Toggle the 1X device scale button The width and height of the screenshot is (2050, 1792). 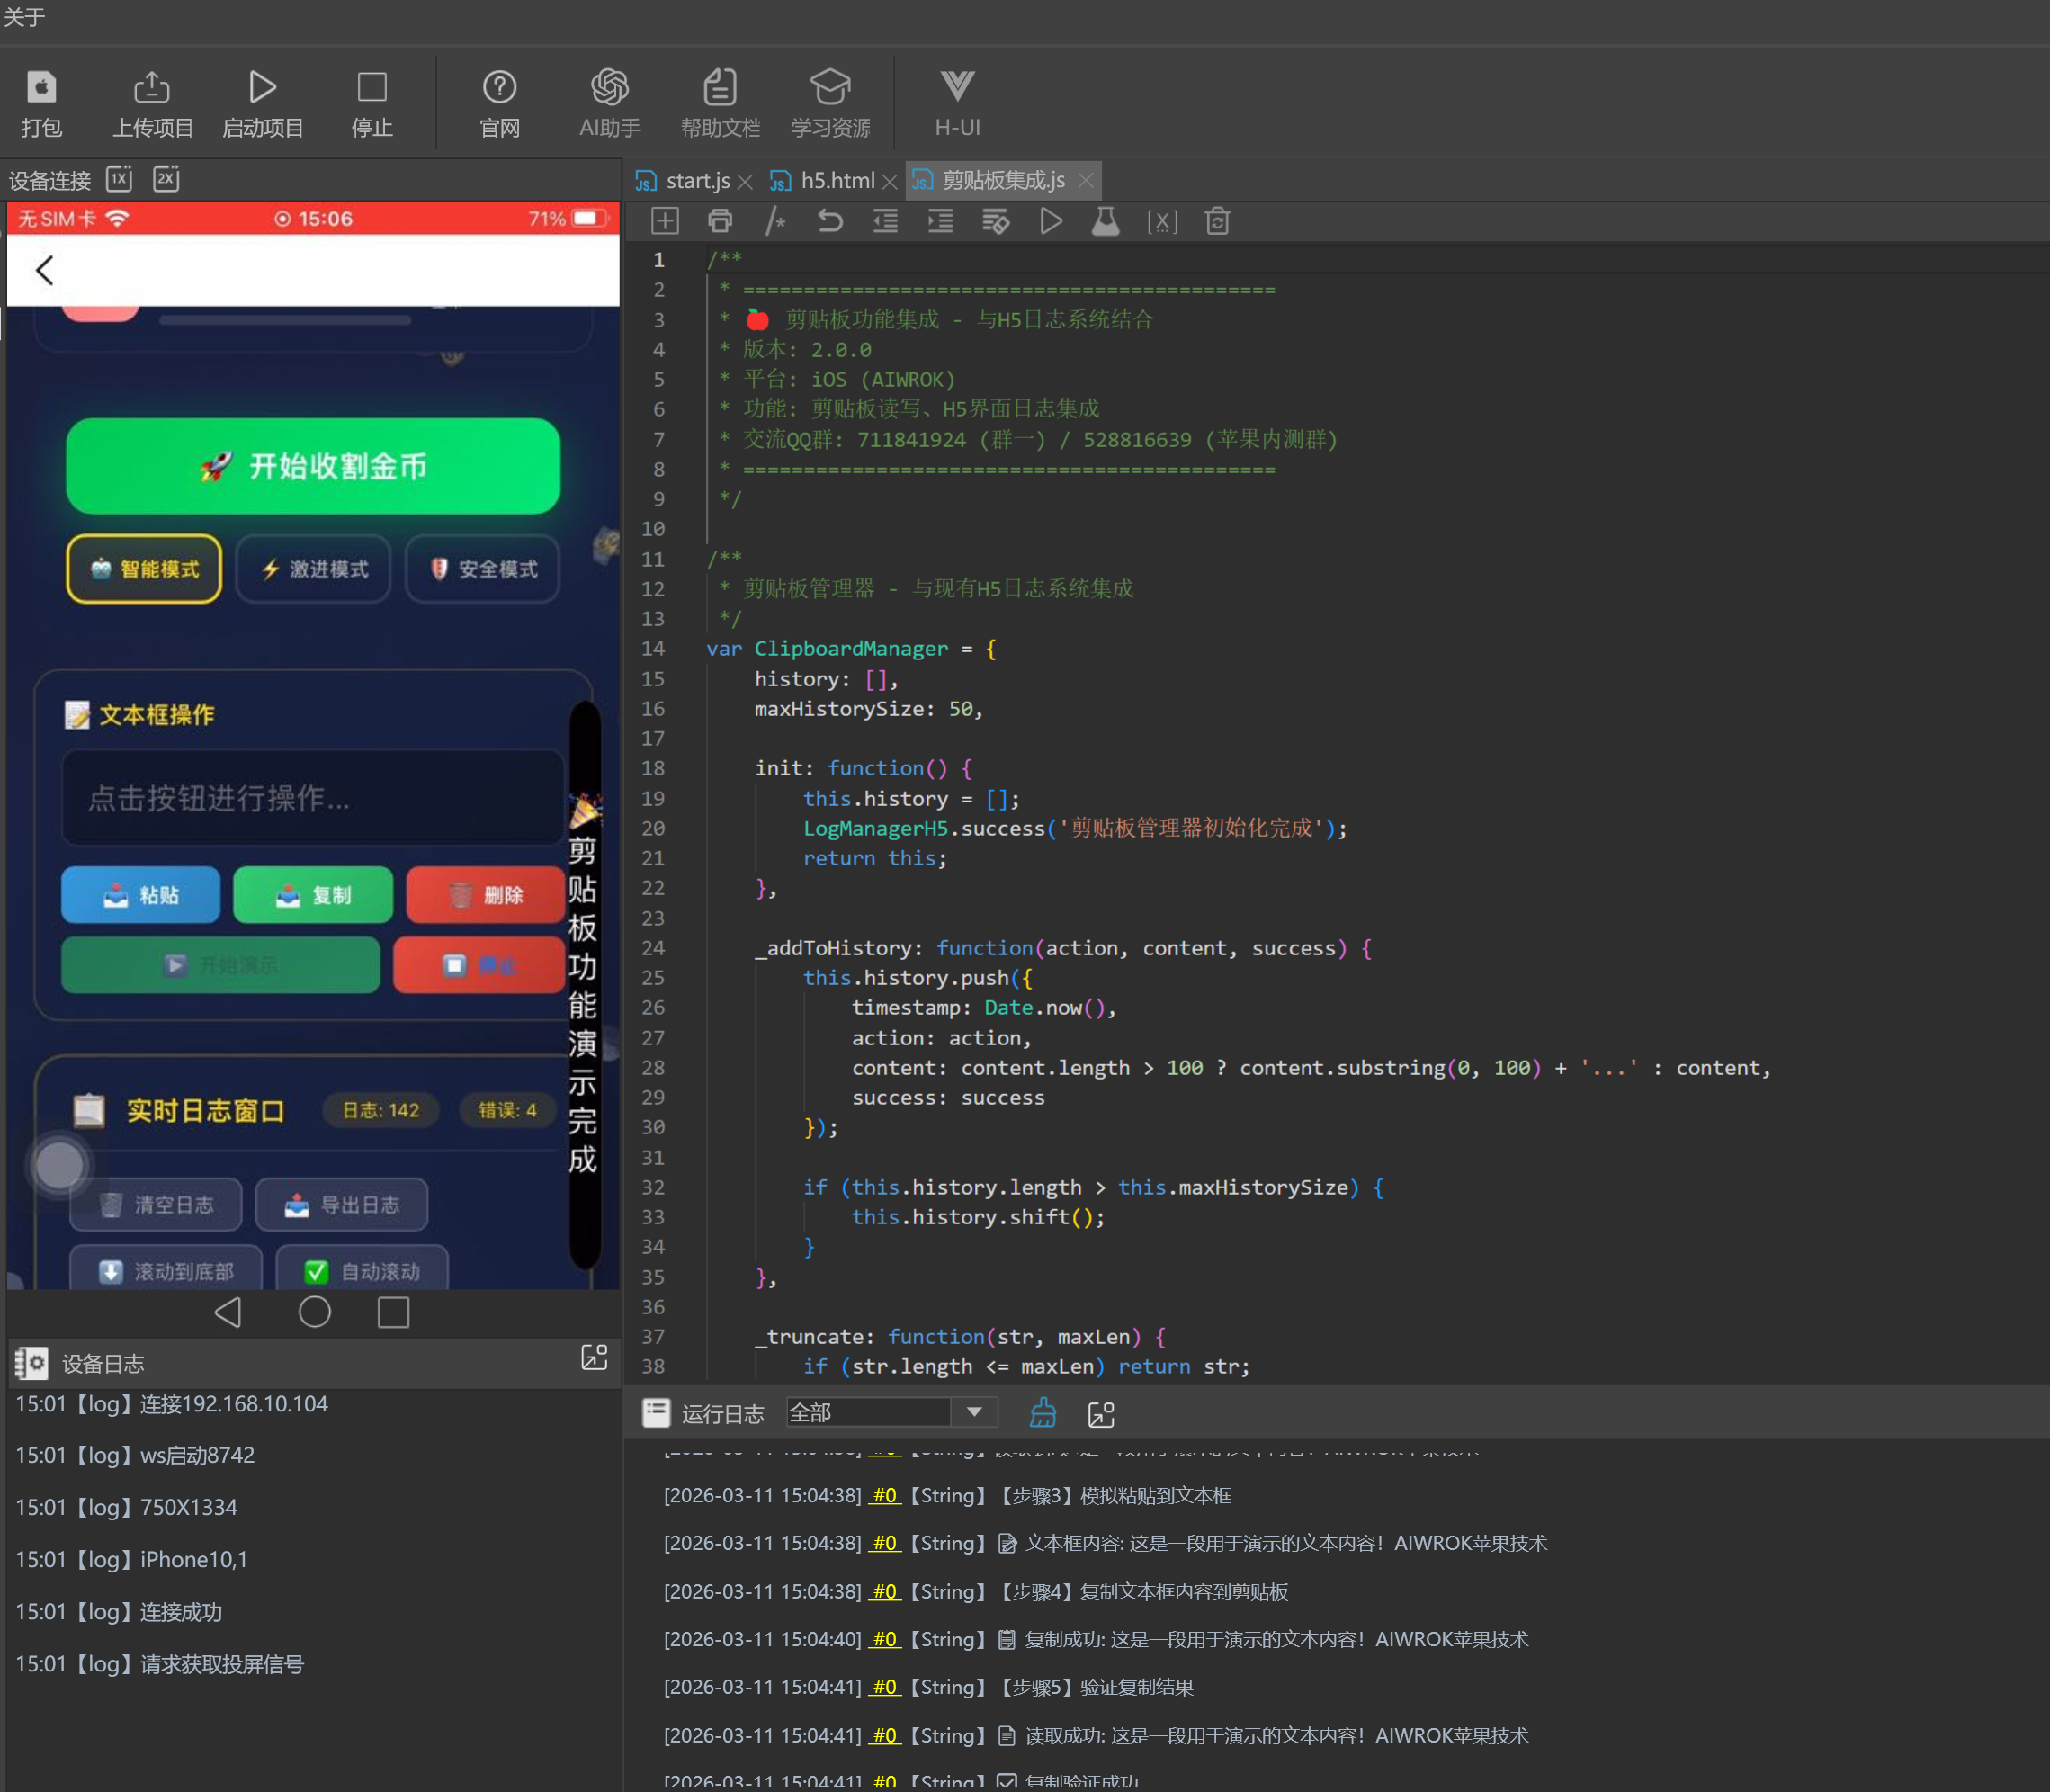pos(120,179)
